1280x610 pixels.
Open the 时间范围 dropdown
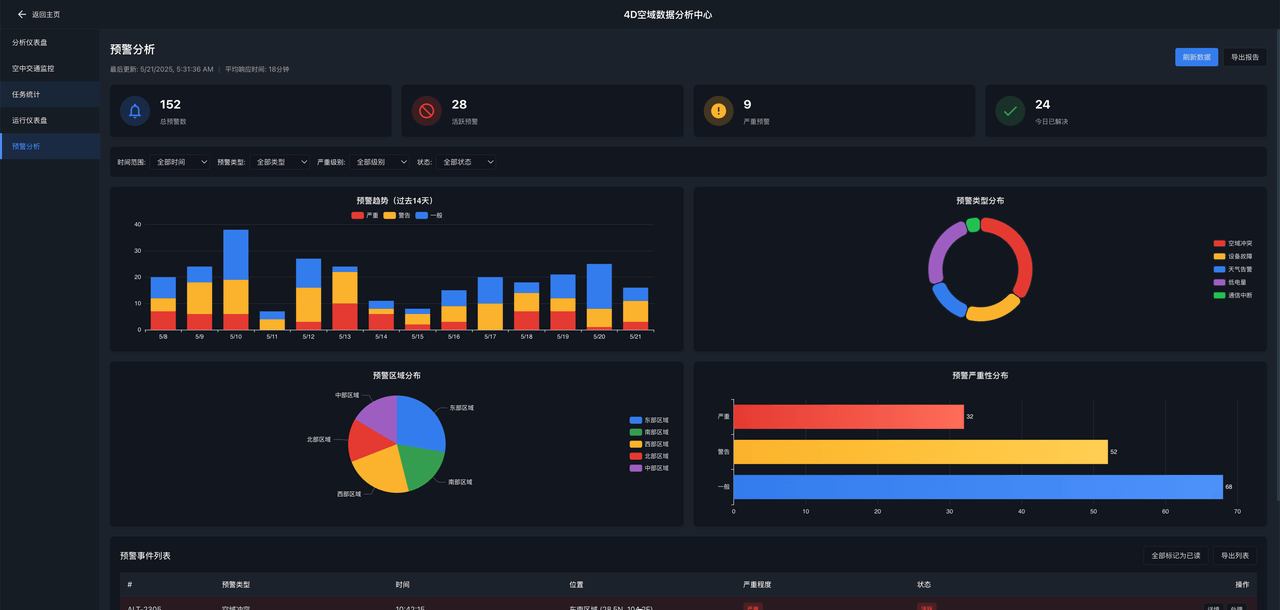[181, 162]
